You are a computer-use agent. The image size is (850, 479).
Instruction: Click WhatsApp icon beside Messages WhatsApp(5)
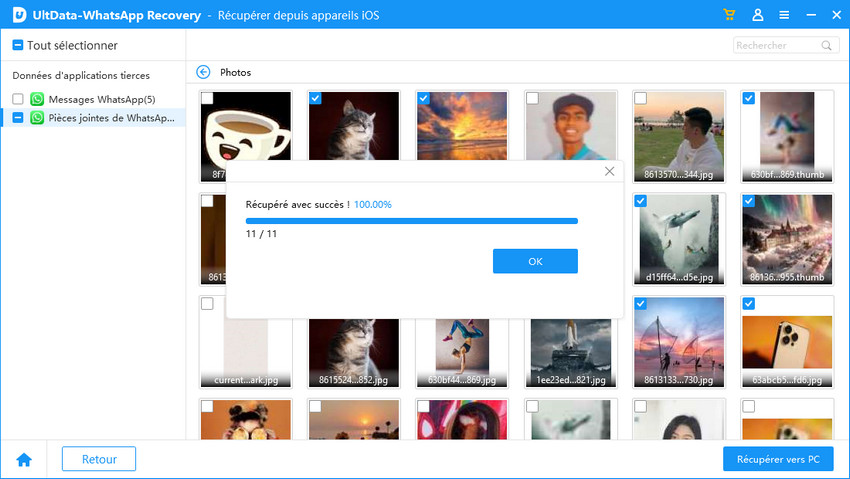click(x=37, y=99)
